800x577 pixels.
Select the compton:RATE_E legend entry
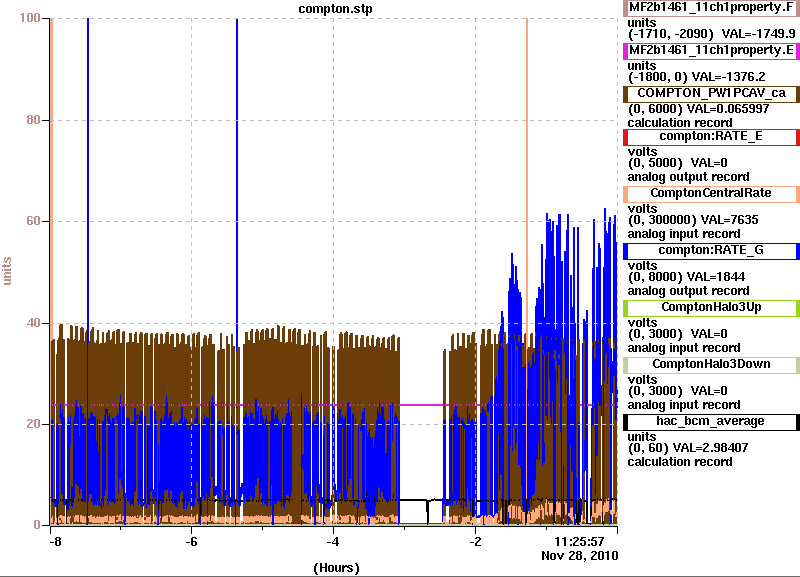(x=711, y=137)
